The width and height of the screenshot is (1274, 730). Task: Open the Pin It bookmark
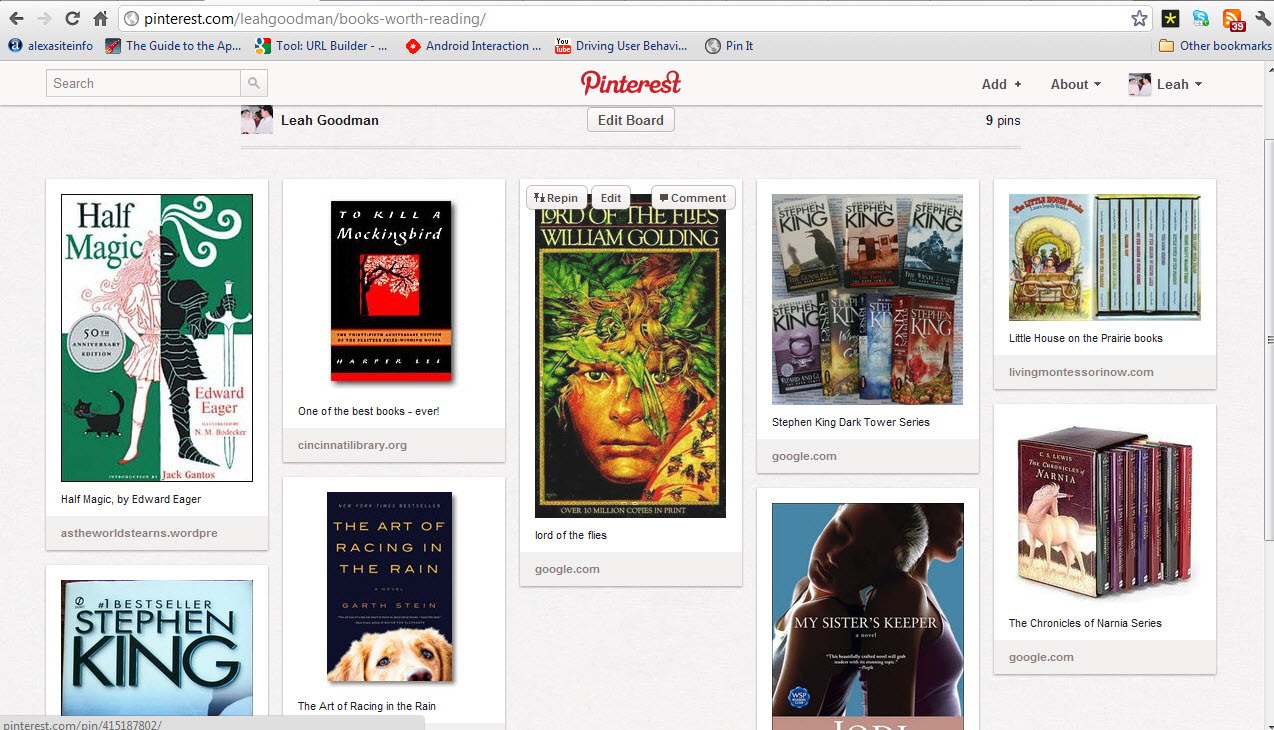(x=729, y=46)
